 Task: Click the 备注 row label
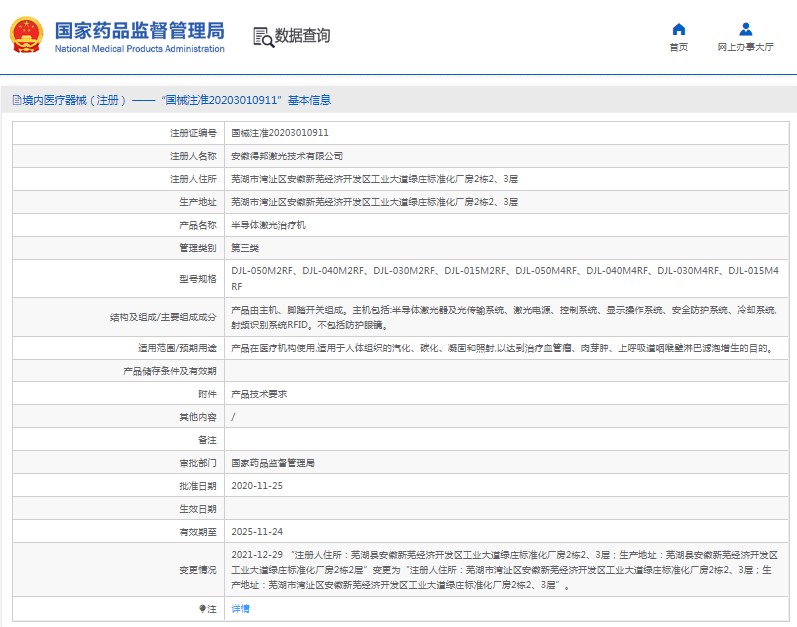point(207,440)
